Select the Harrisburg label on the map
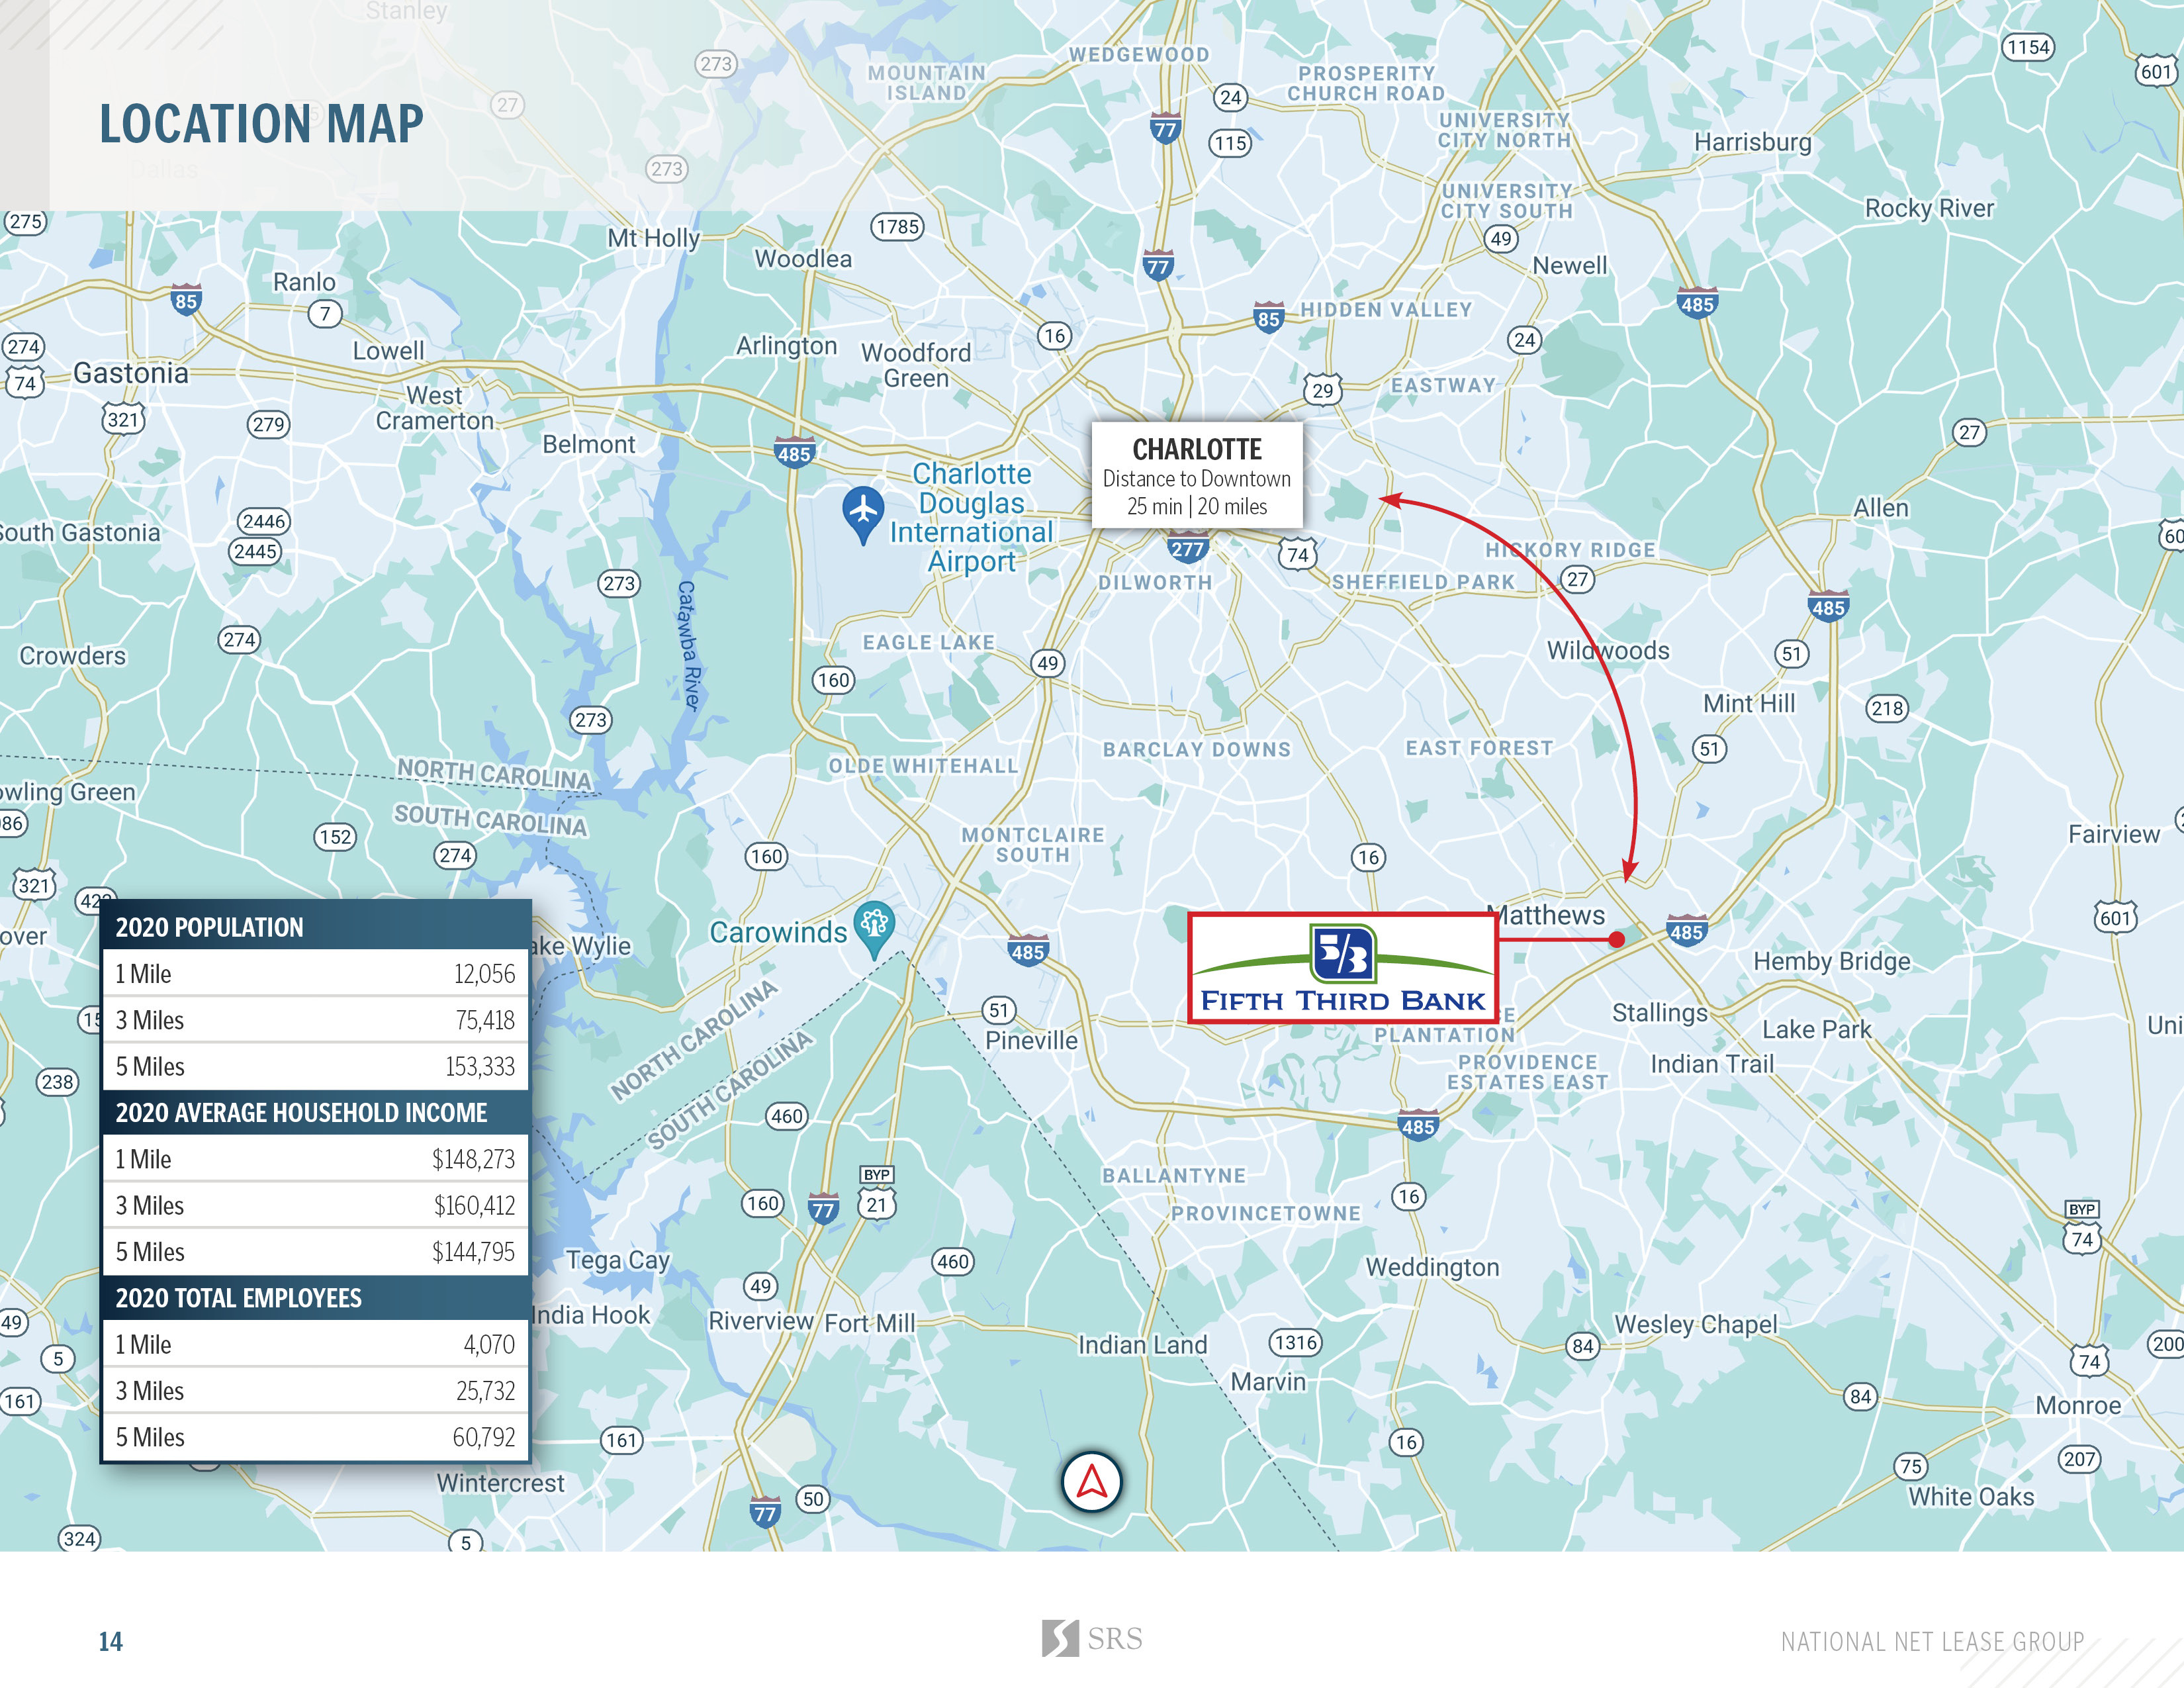This screenshot has height=1688, width=2184. pos(1752,143)
